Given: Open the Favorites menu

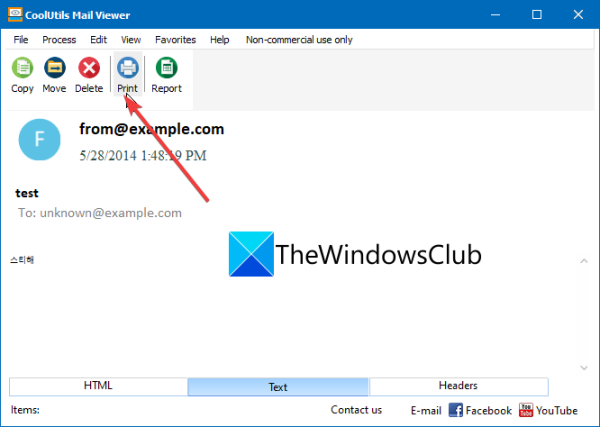Looking at the screenshot, I should (x=175, y=40).
